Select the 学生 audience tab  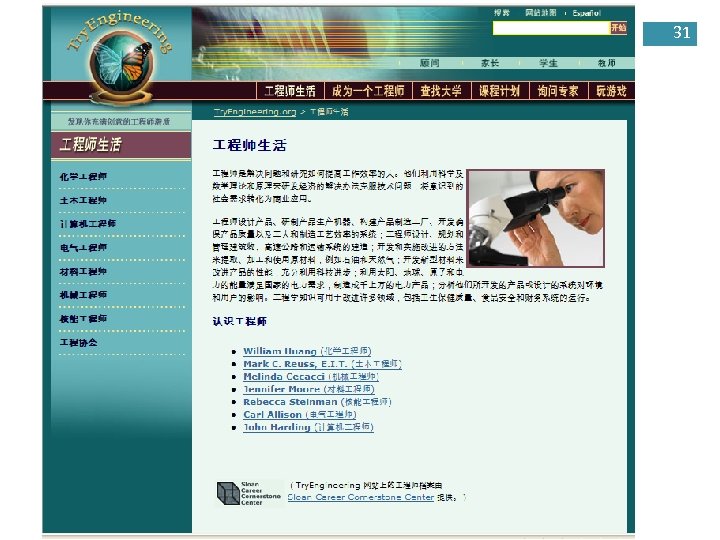pyautogui.click(x=548, y=63)
